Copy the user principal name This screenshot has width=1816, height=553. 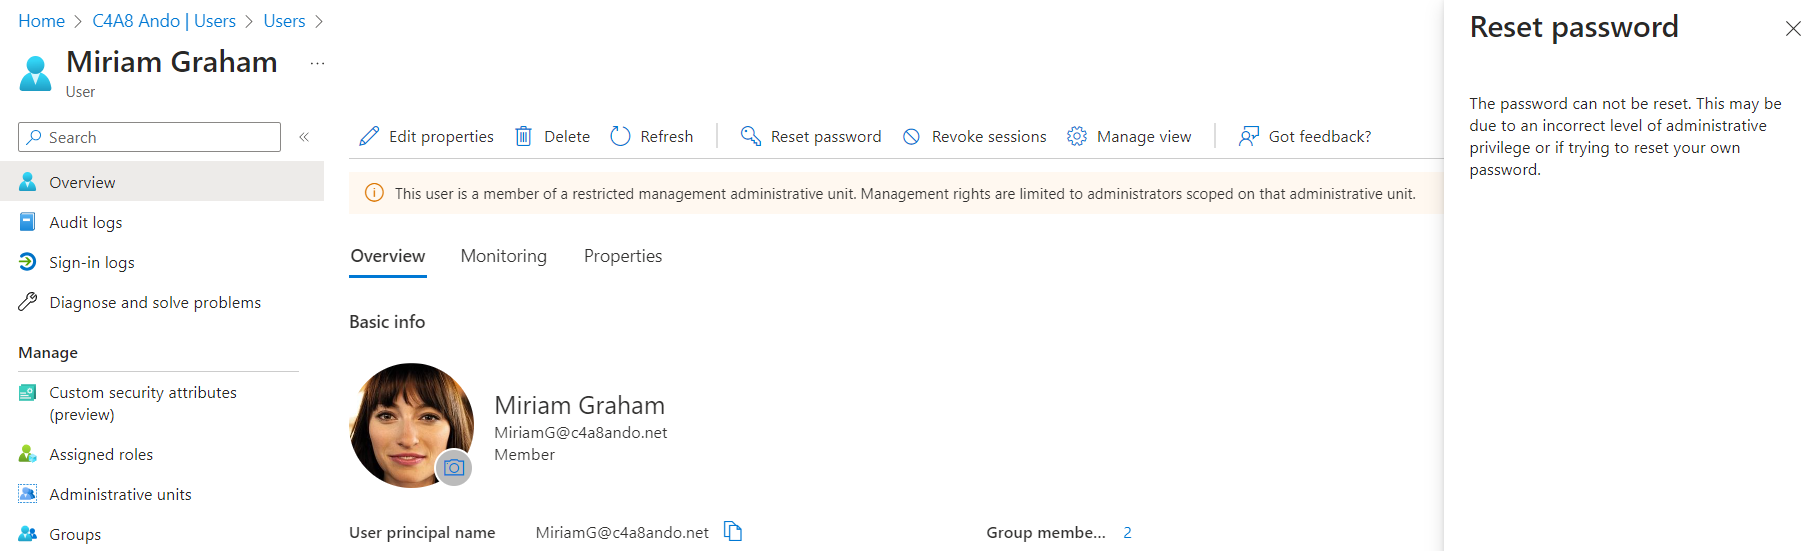(733, 532)
